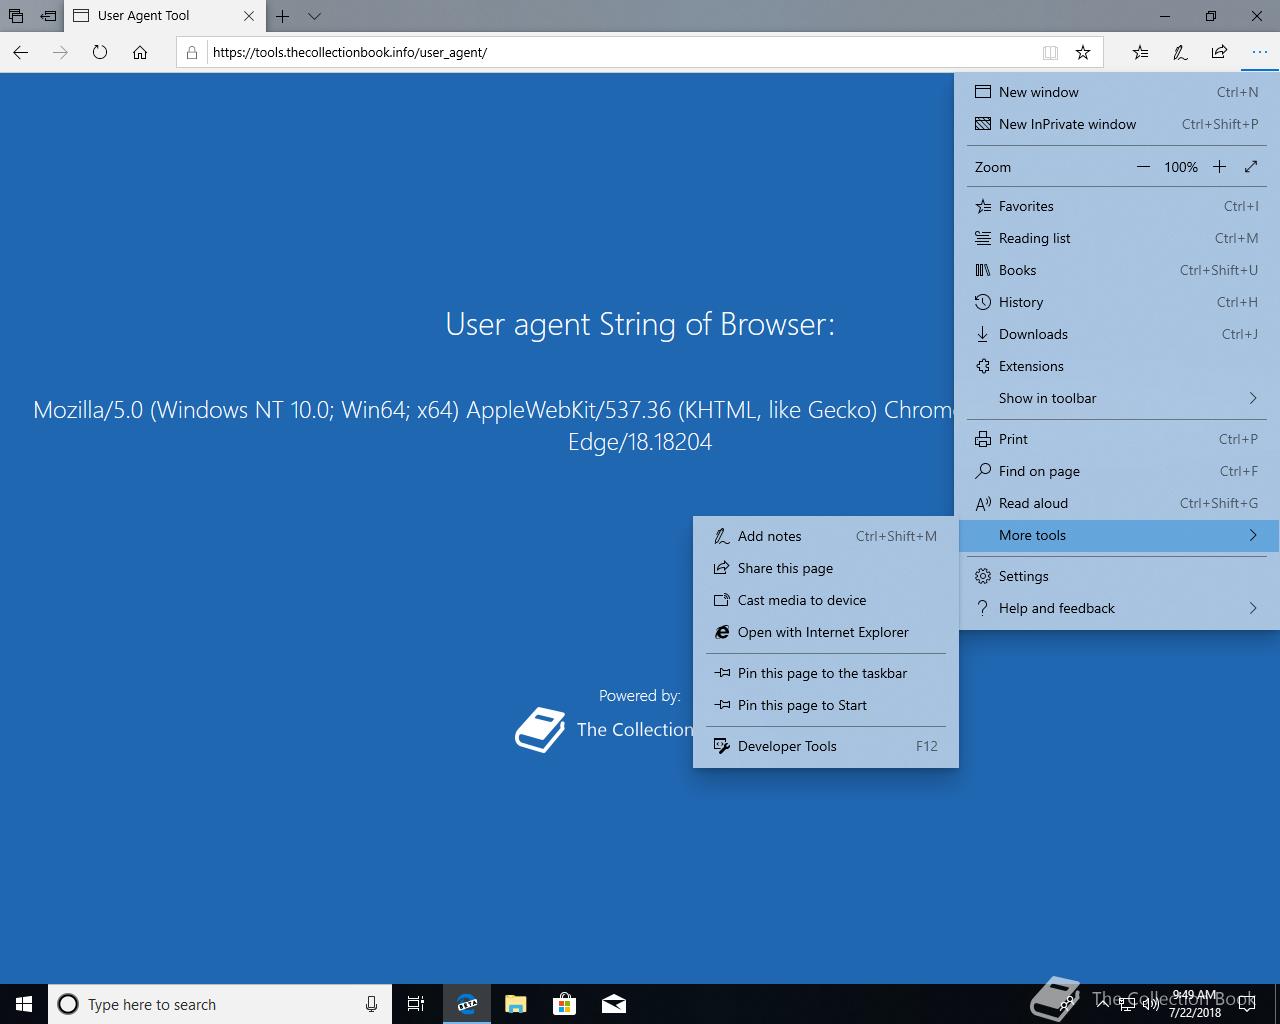Select Find on page
1280x1024 pixels.
pos(1118,471)
